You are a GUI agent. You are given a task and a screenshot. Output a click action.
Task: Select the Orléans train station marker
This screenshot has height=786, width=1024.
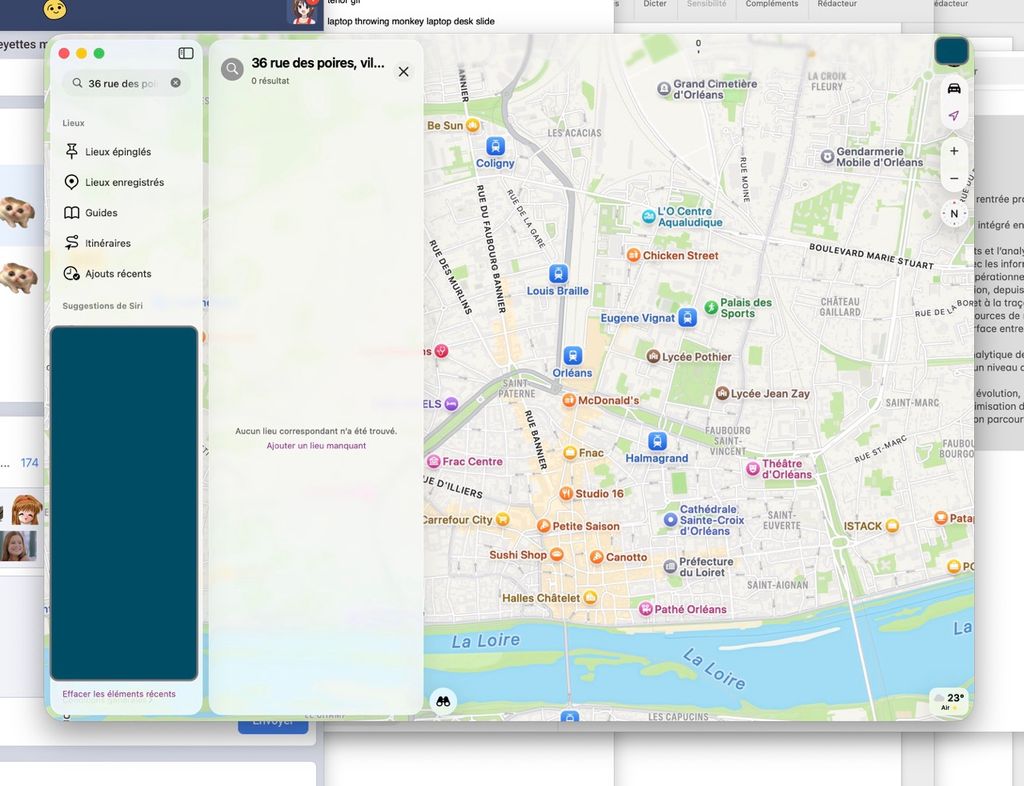[x=572, y=355]
